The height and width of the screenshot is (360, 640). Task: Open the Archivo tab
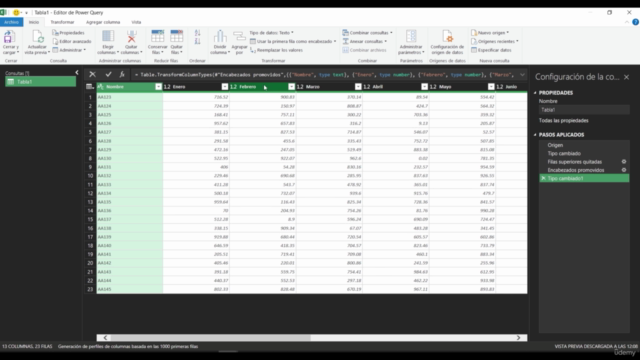pos(11,22)
